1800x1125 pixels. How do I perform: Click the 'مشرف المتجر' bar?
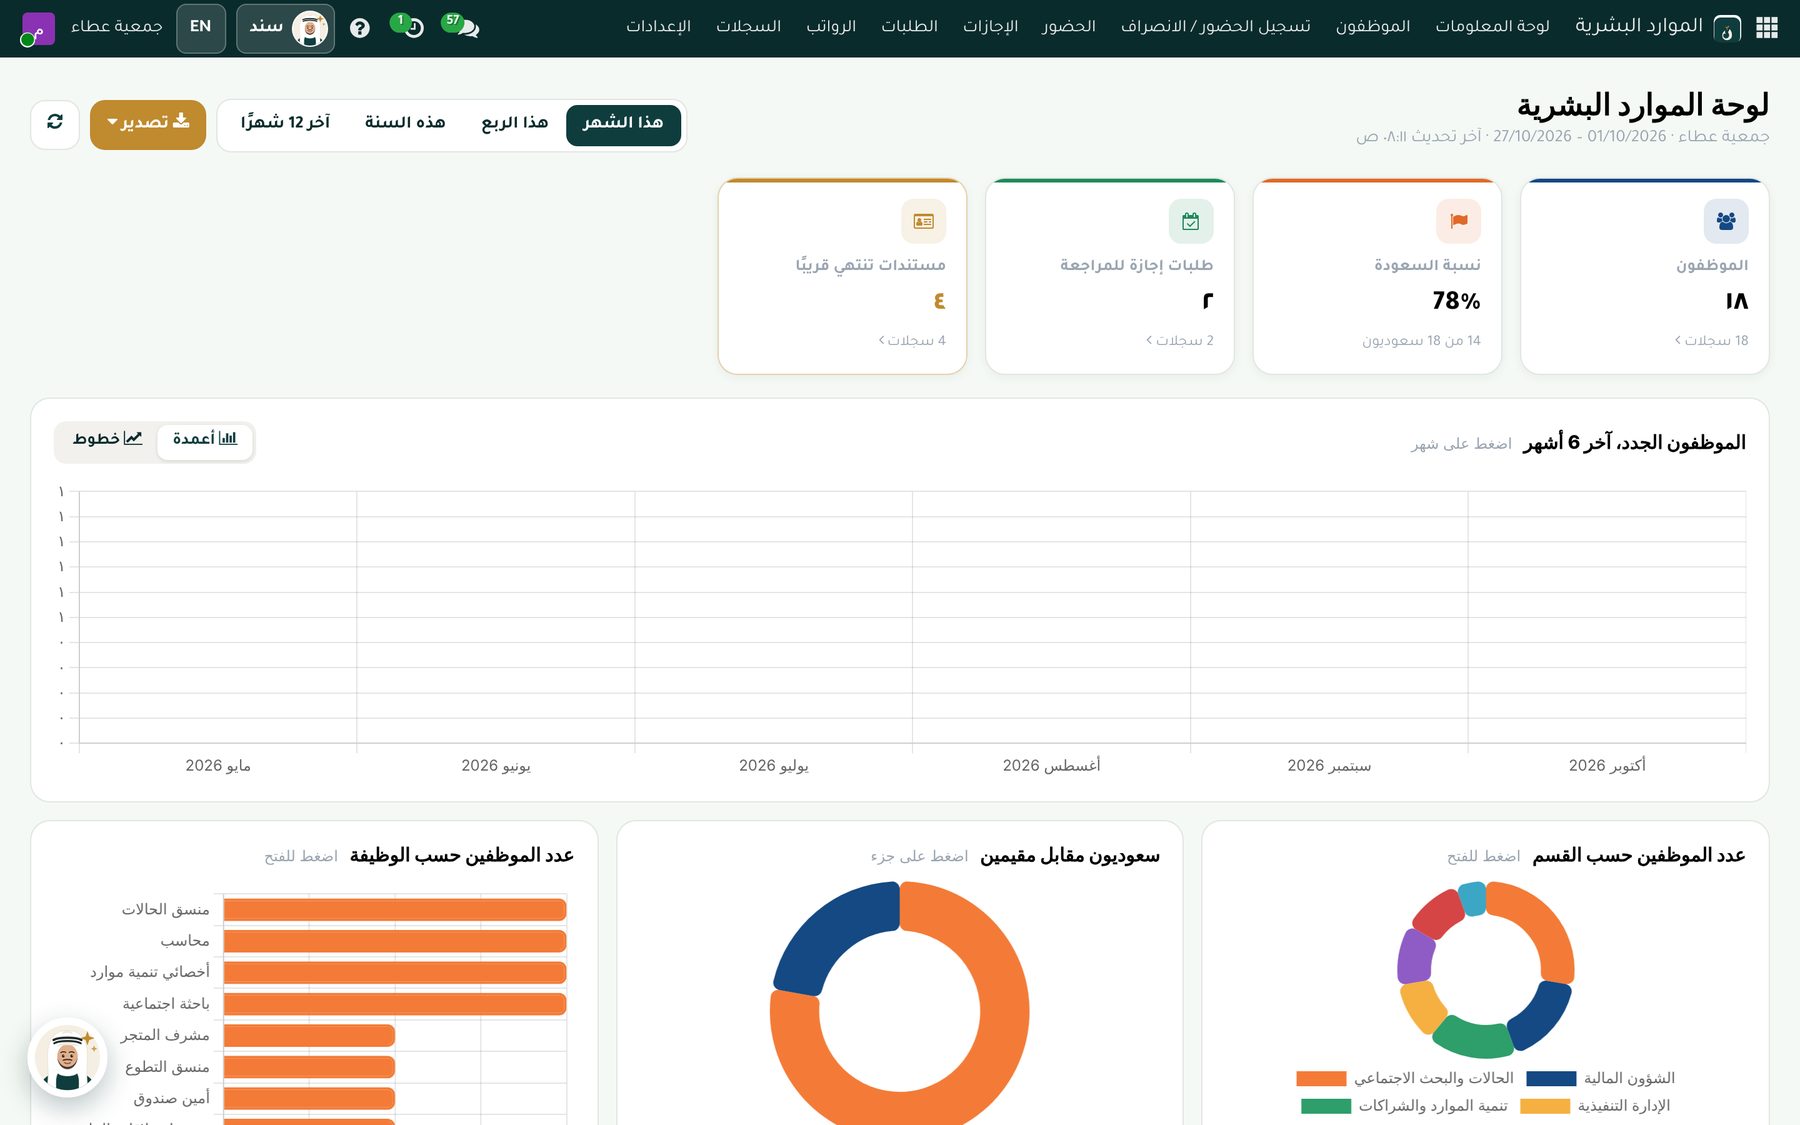[x=309, y=1035]
